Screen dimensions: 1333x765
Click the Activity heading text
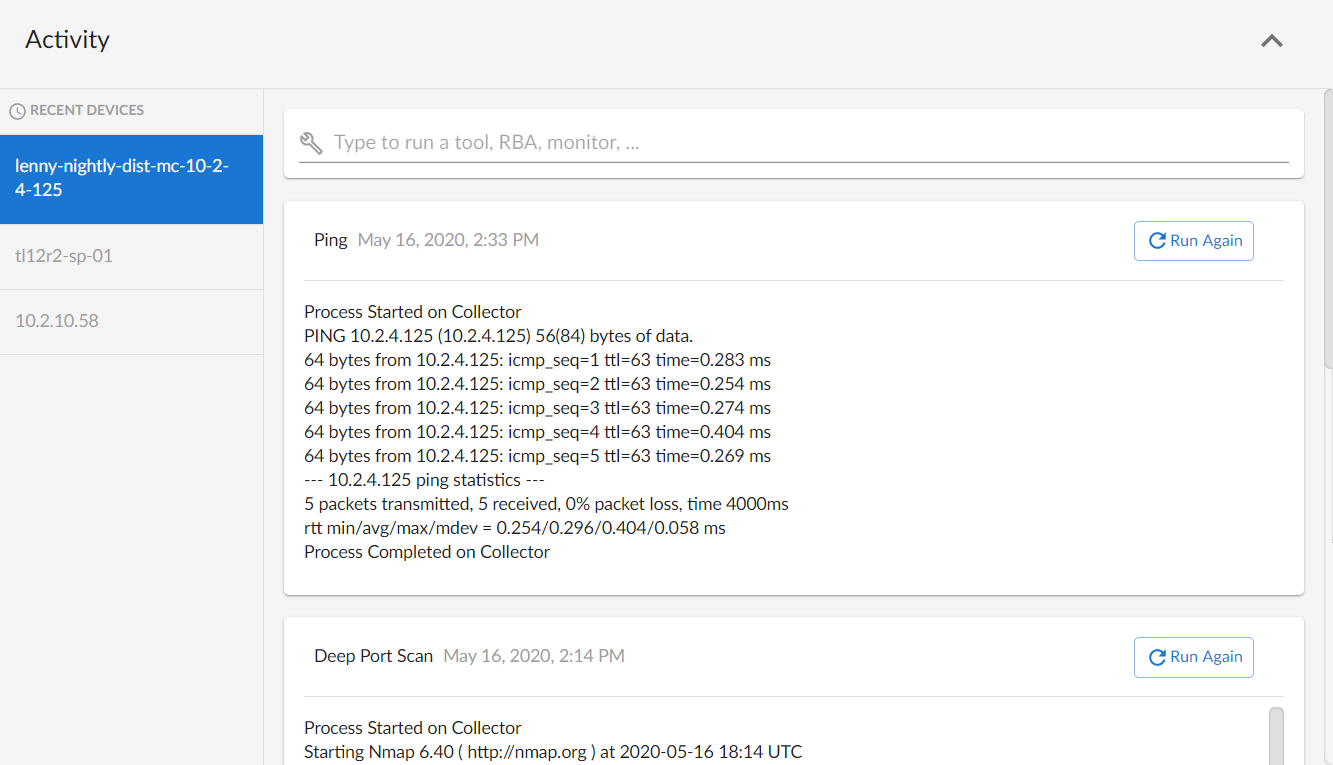click(x=67, y=40)
